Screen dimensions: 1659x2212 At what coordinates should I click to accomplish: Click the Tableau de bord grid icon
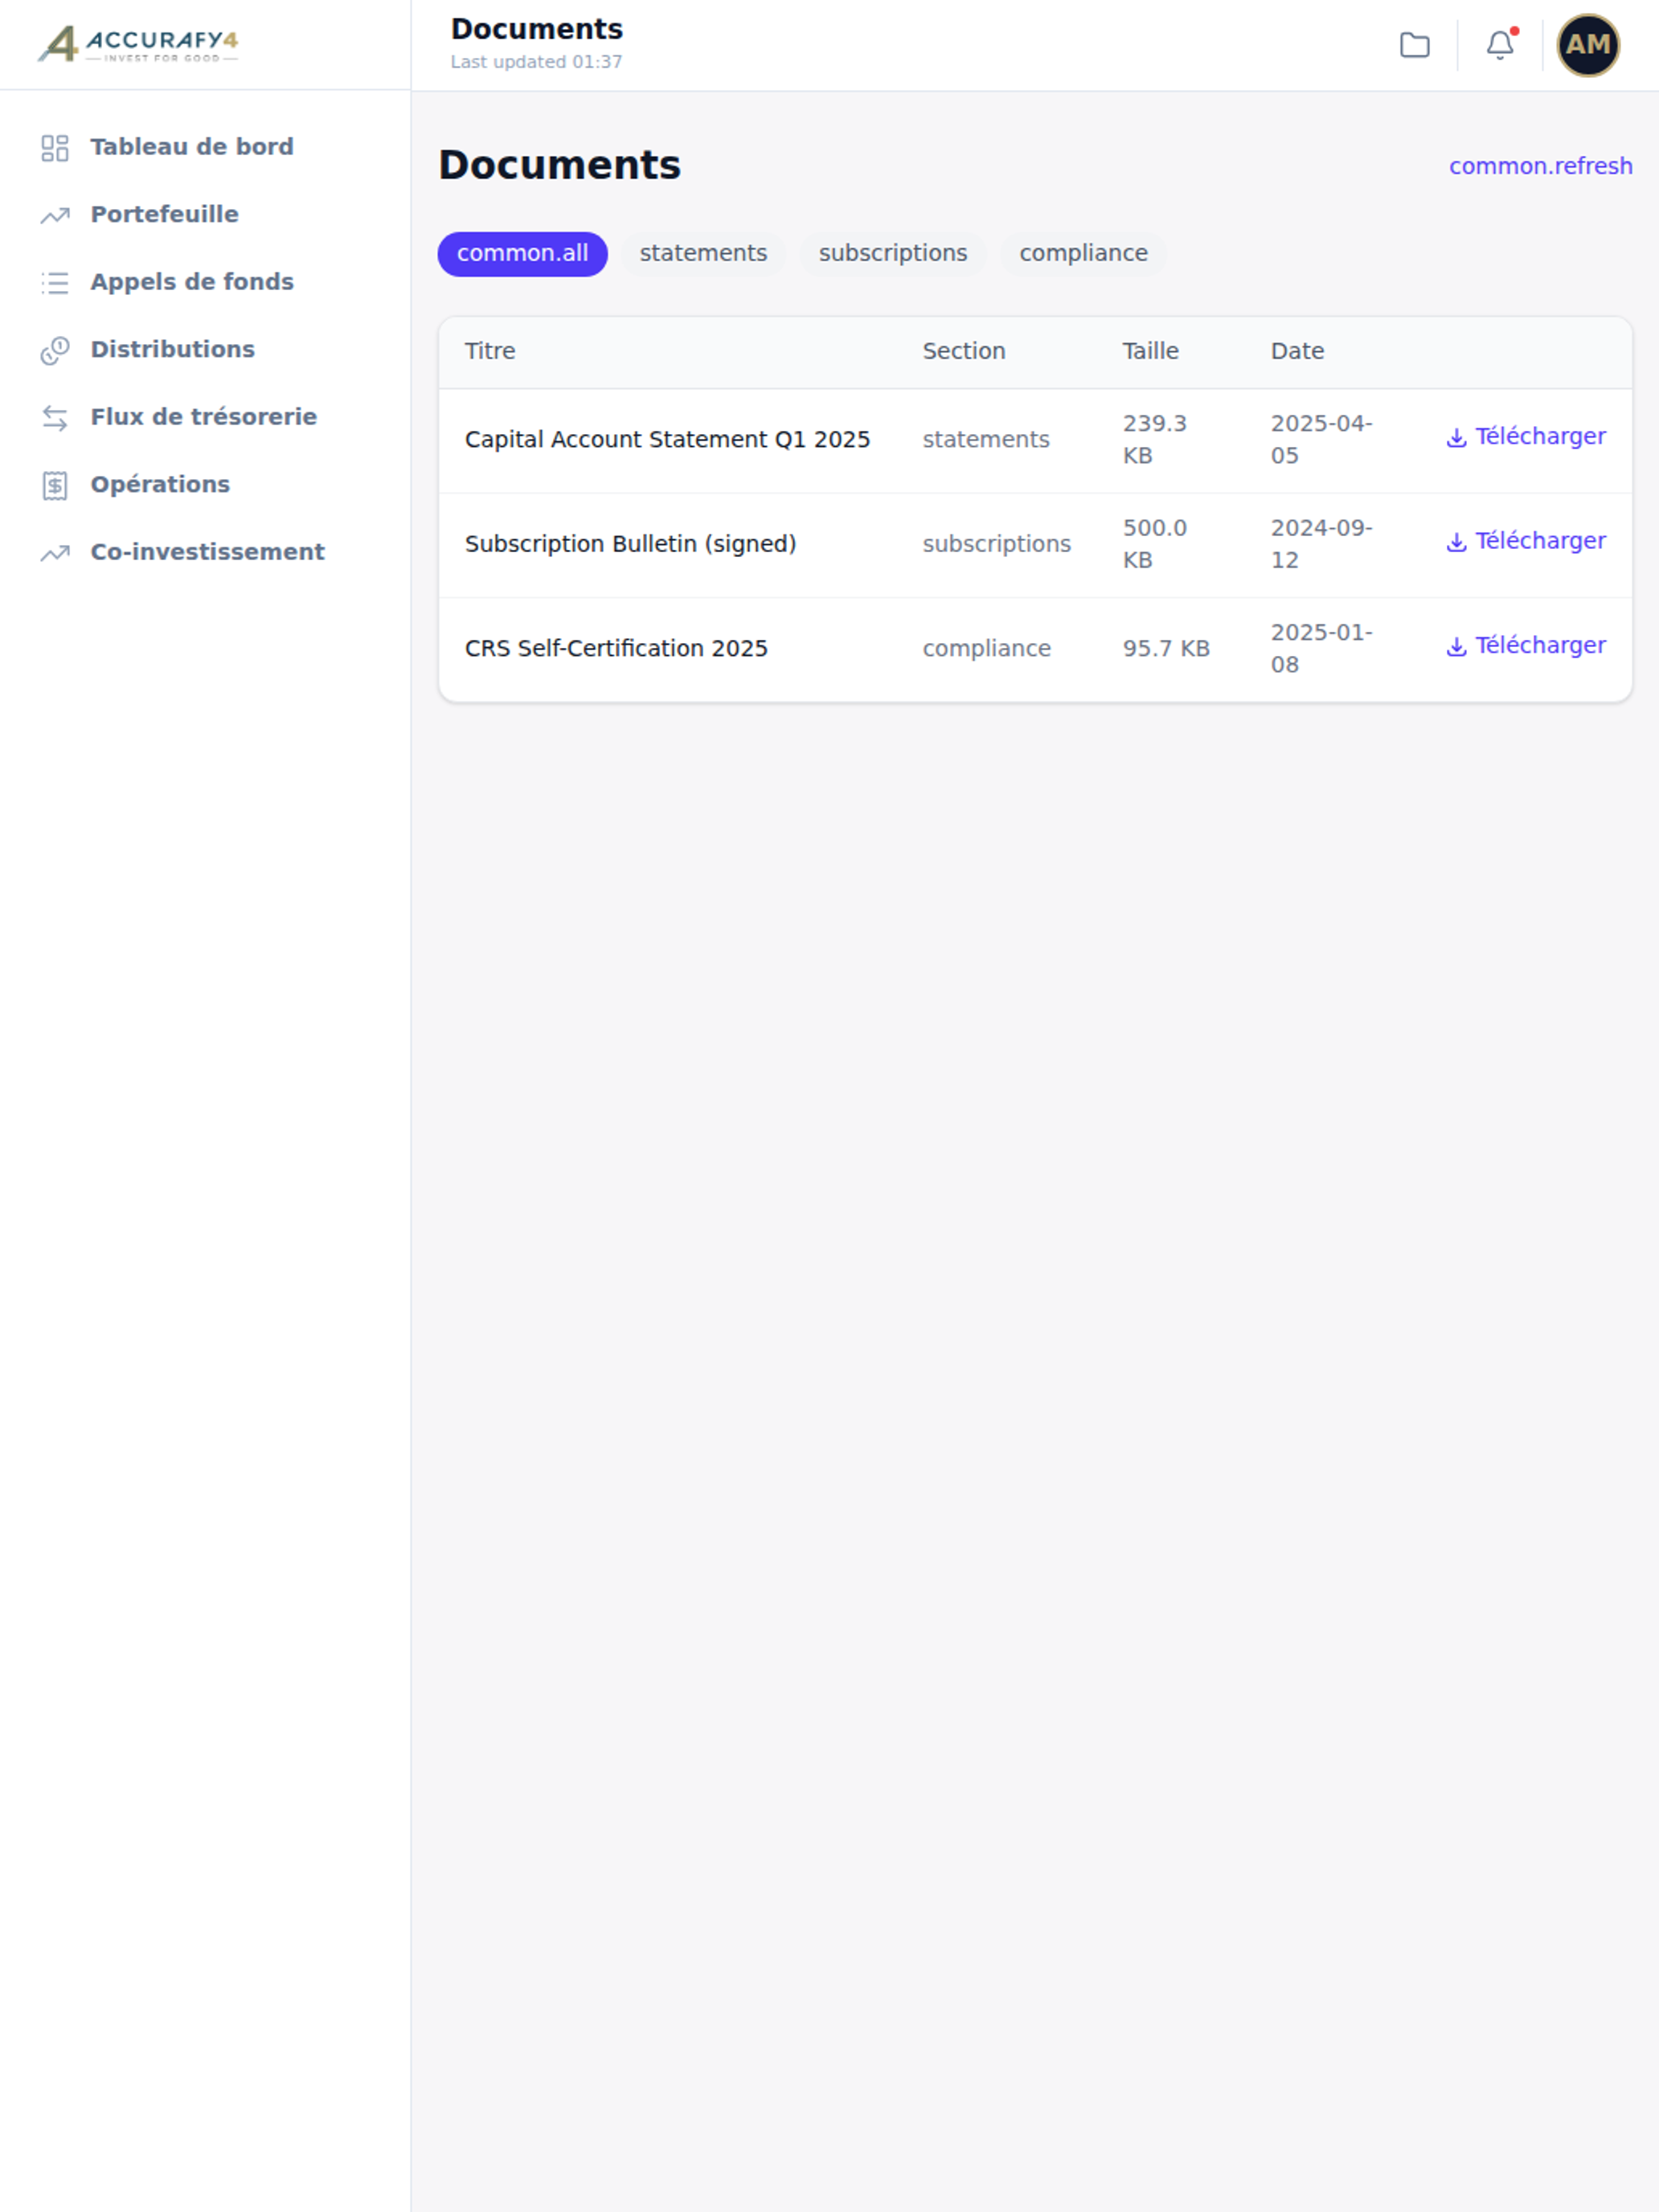pos(55,148)
